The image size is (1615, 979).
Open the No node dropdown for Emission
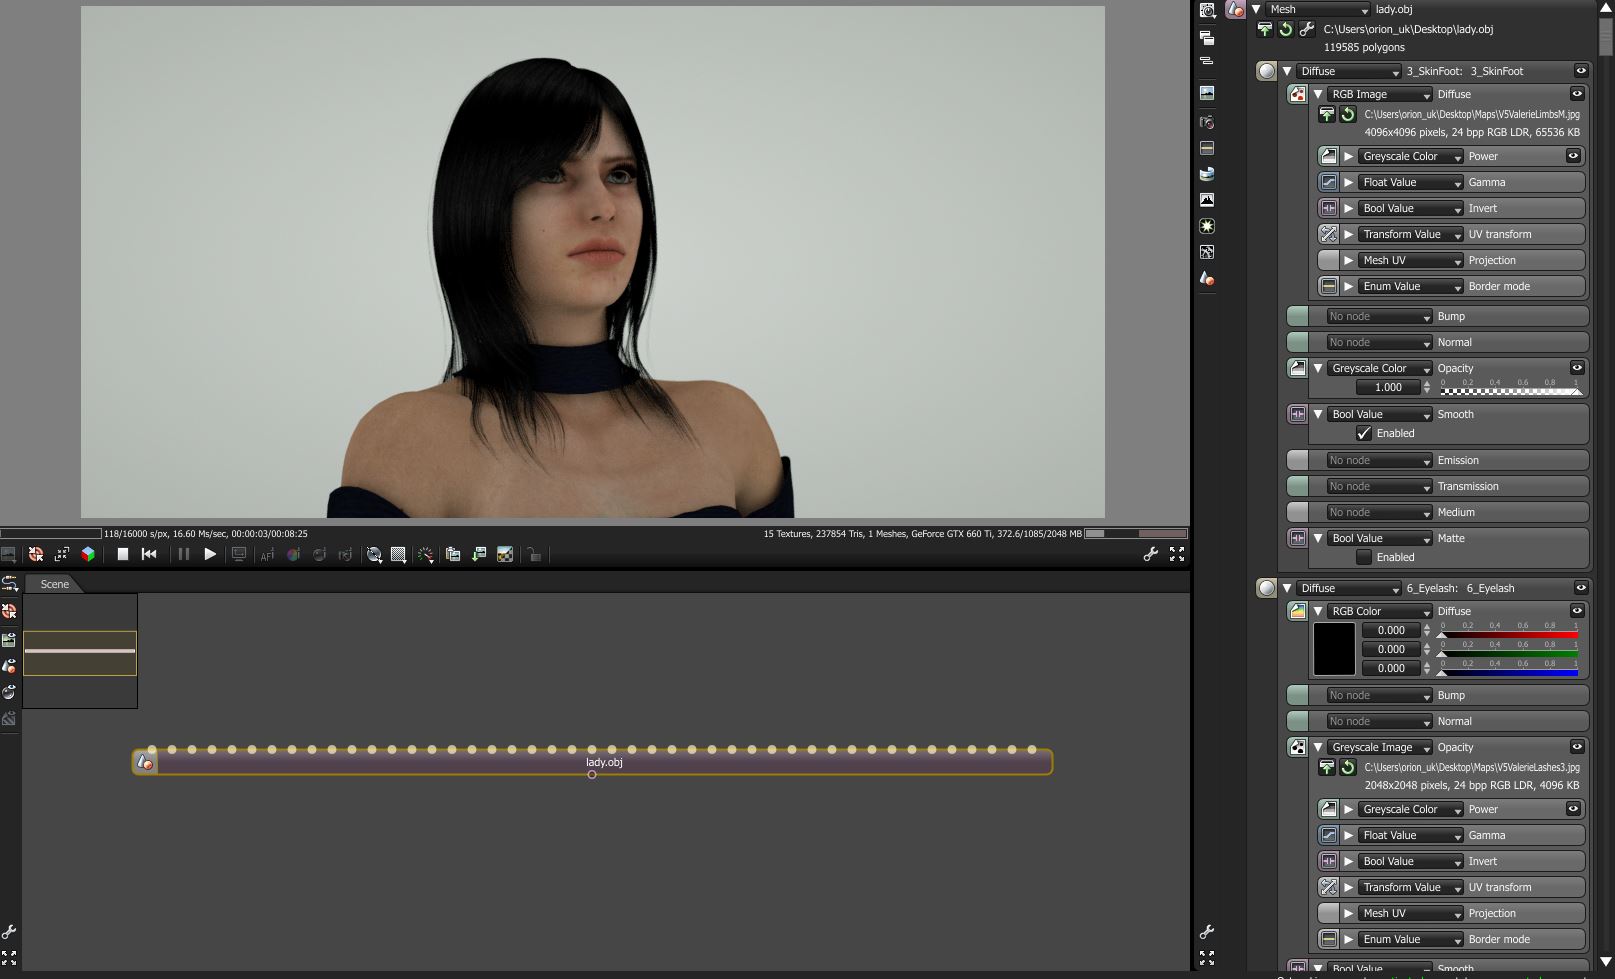coord(1378,460)
